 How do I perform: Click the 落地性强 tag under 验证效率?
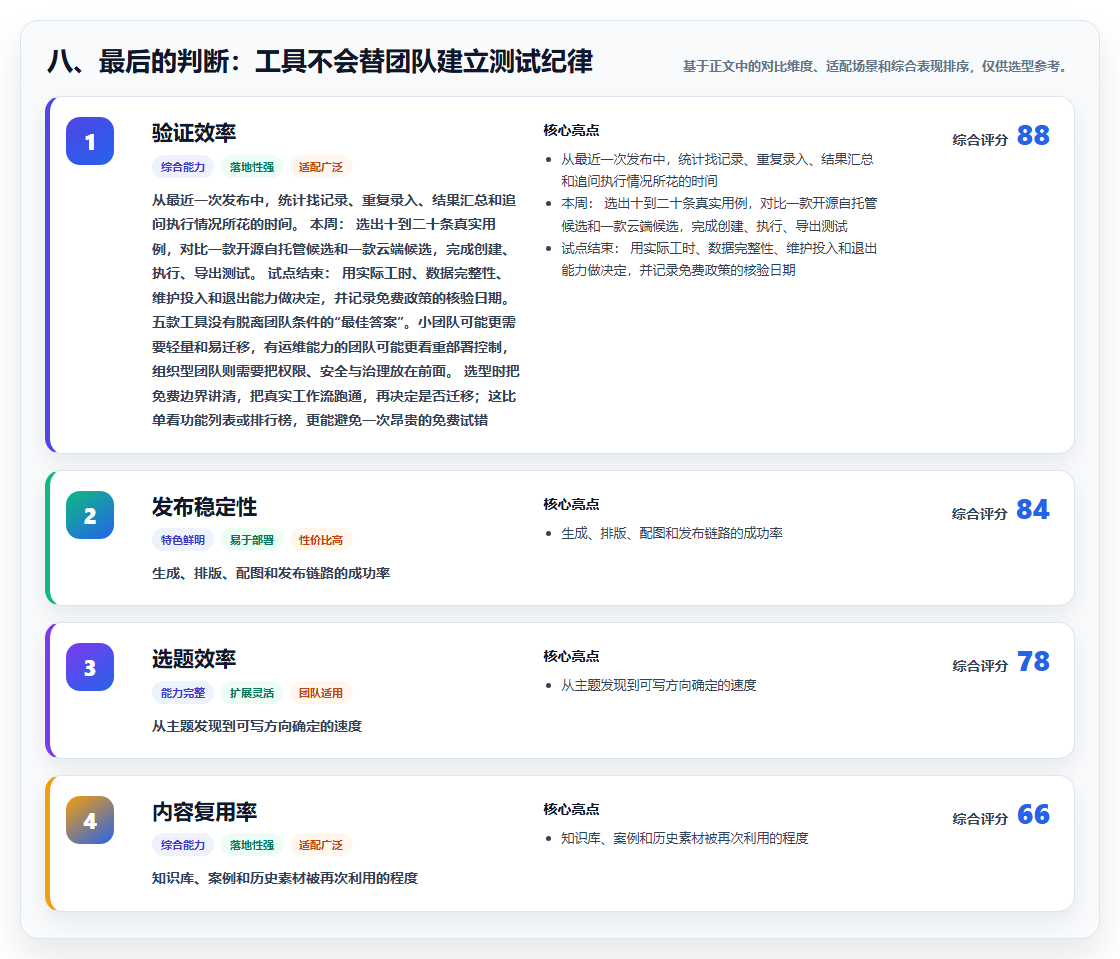click(252, 167)
